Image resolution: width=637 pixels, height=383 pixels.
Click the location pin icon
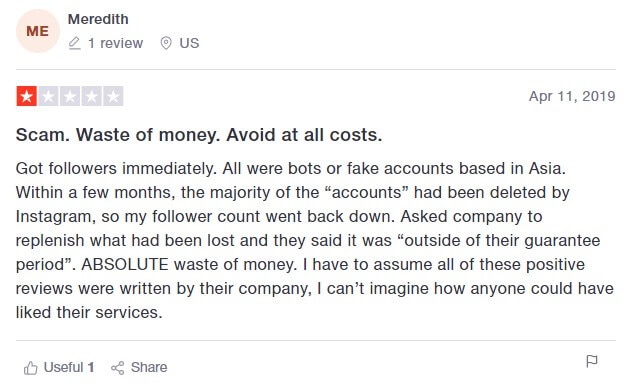(166, 43)
